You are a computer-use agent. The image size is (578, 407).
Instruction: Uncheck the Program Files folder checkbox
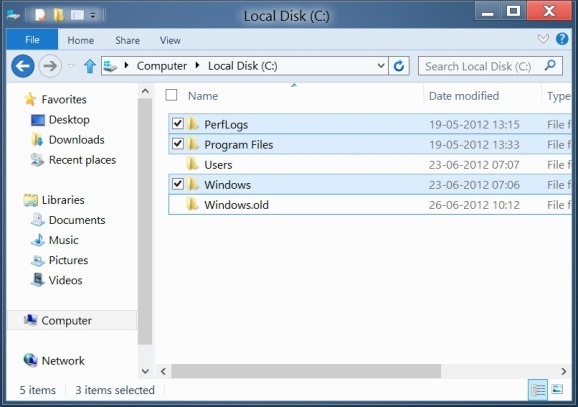pyautogui.click(x=178, y=143)
